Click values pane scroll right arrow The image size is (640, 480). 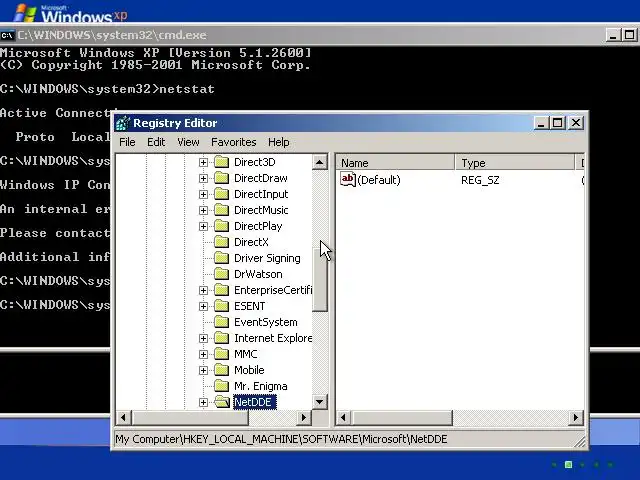(576, 418)
